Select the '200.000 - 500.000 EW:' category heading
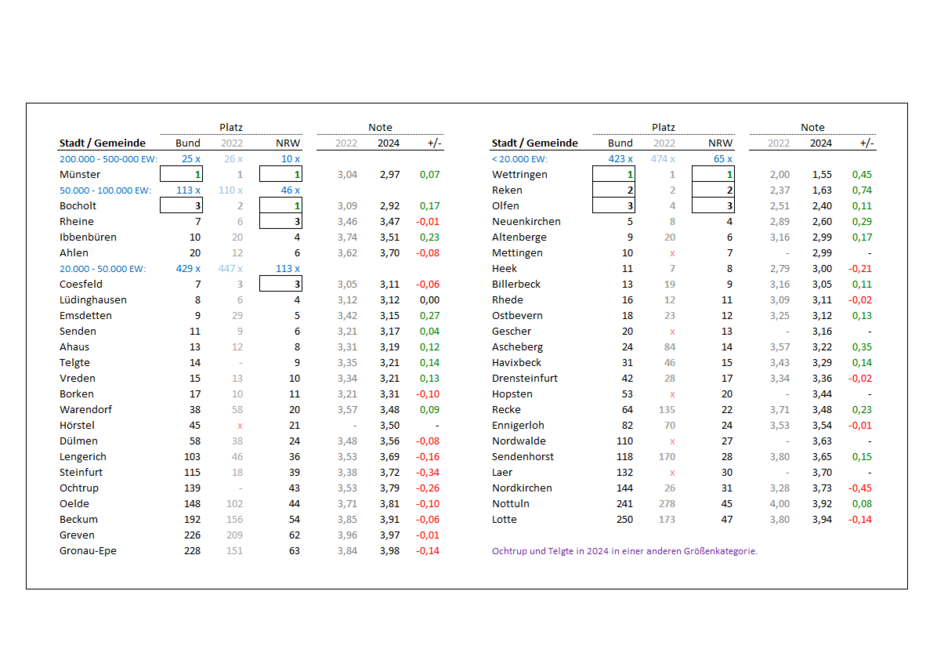Image resolution: width=926 pixels, height=671 pixels. point(108,159)
